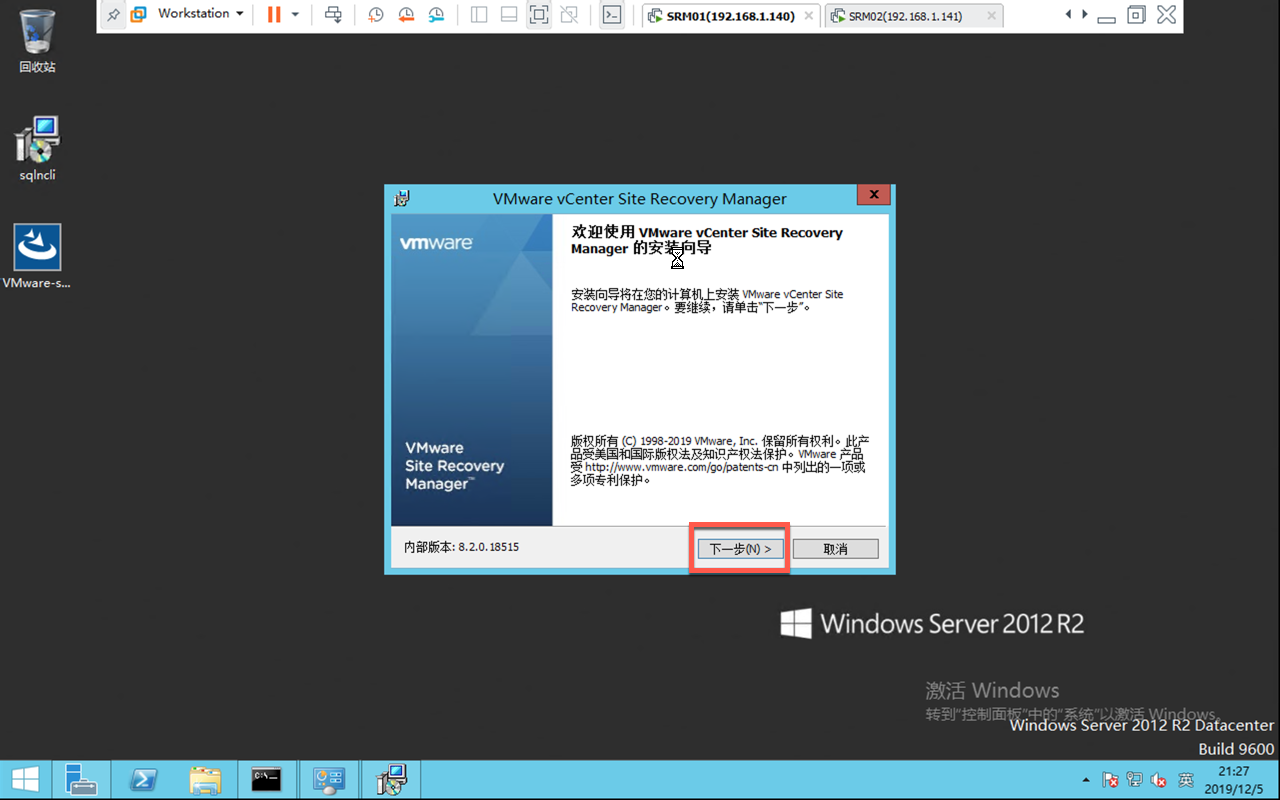Close the SRM02 tab
The width and height of the screenshot is (1280, 800).
click(x=990, y=16)
